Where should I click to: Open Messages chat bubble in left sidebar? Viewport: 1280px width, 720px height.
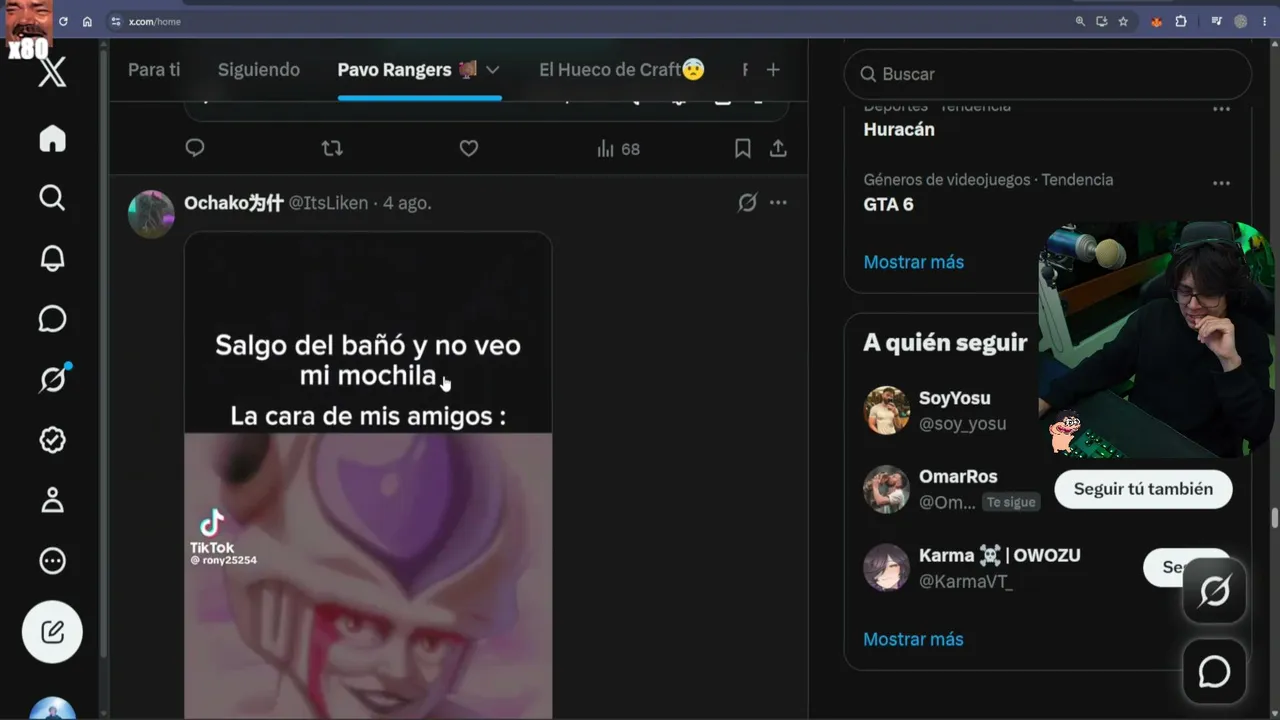click(52, 319)
